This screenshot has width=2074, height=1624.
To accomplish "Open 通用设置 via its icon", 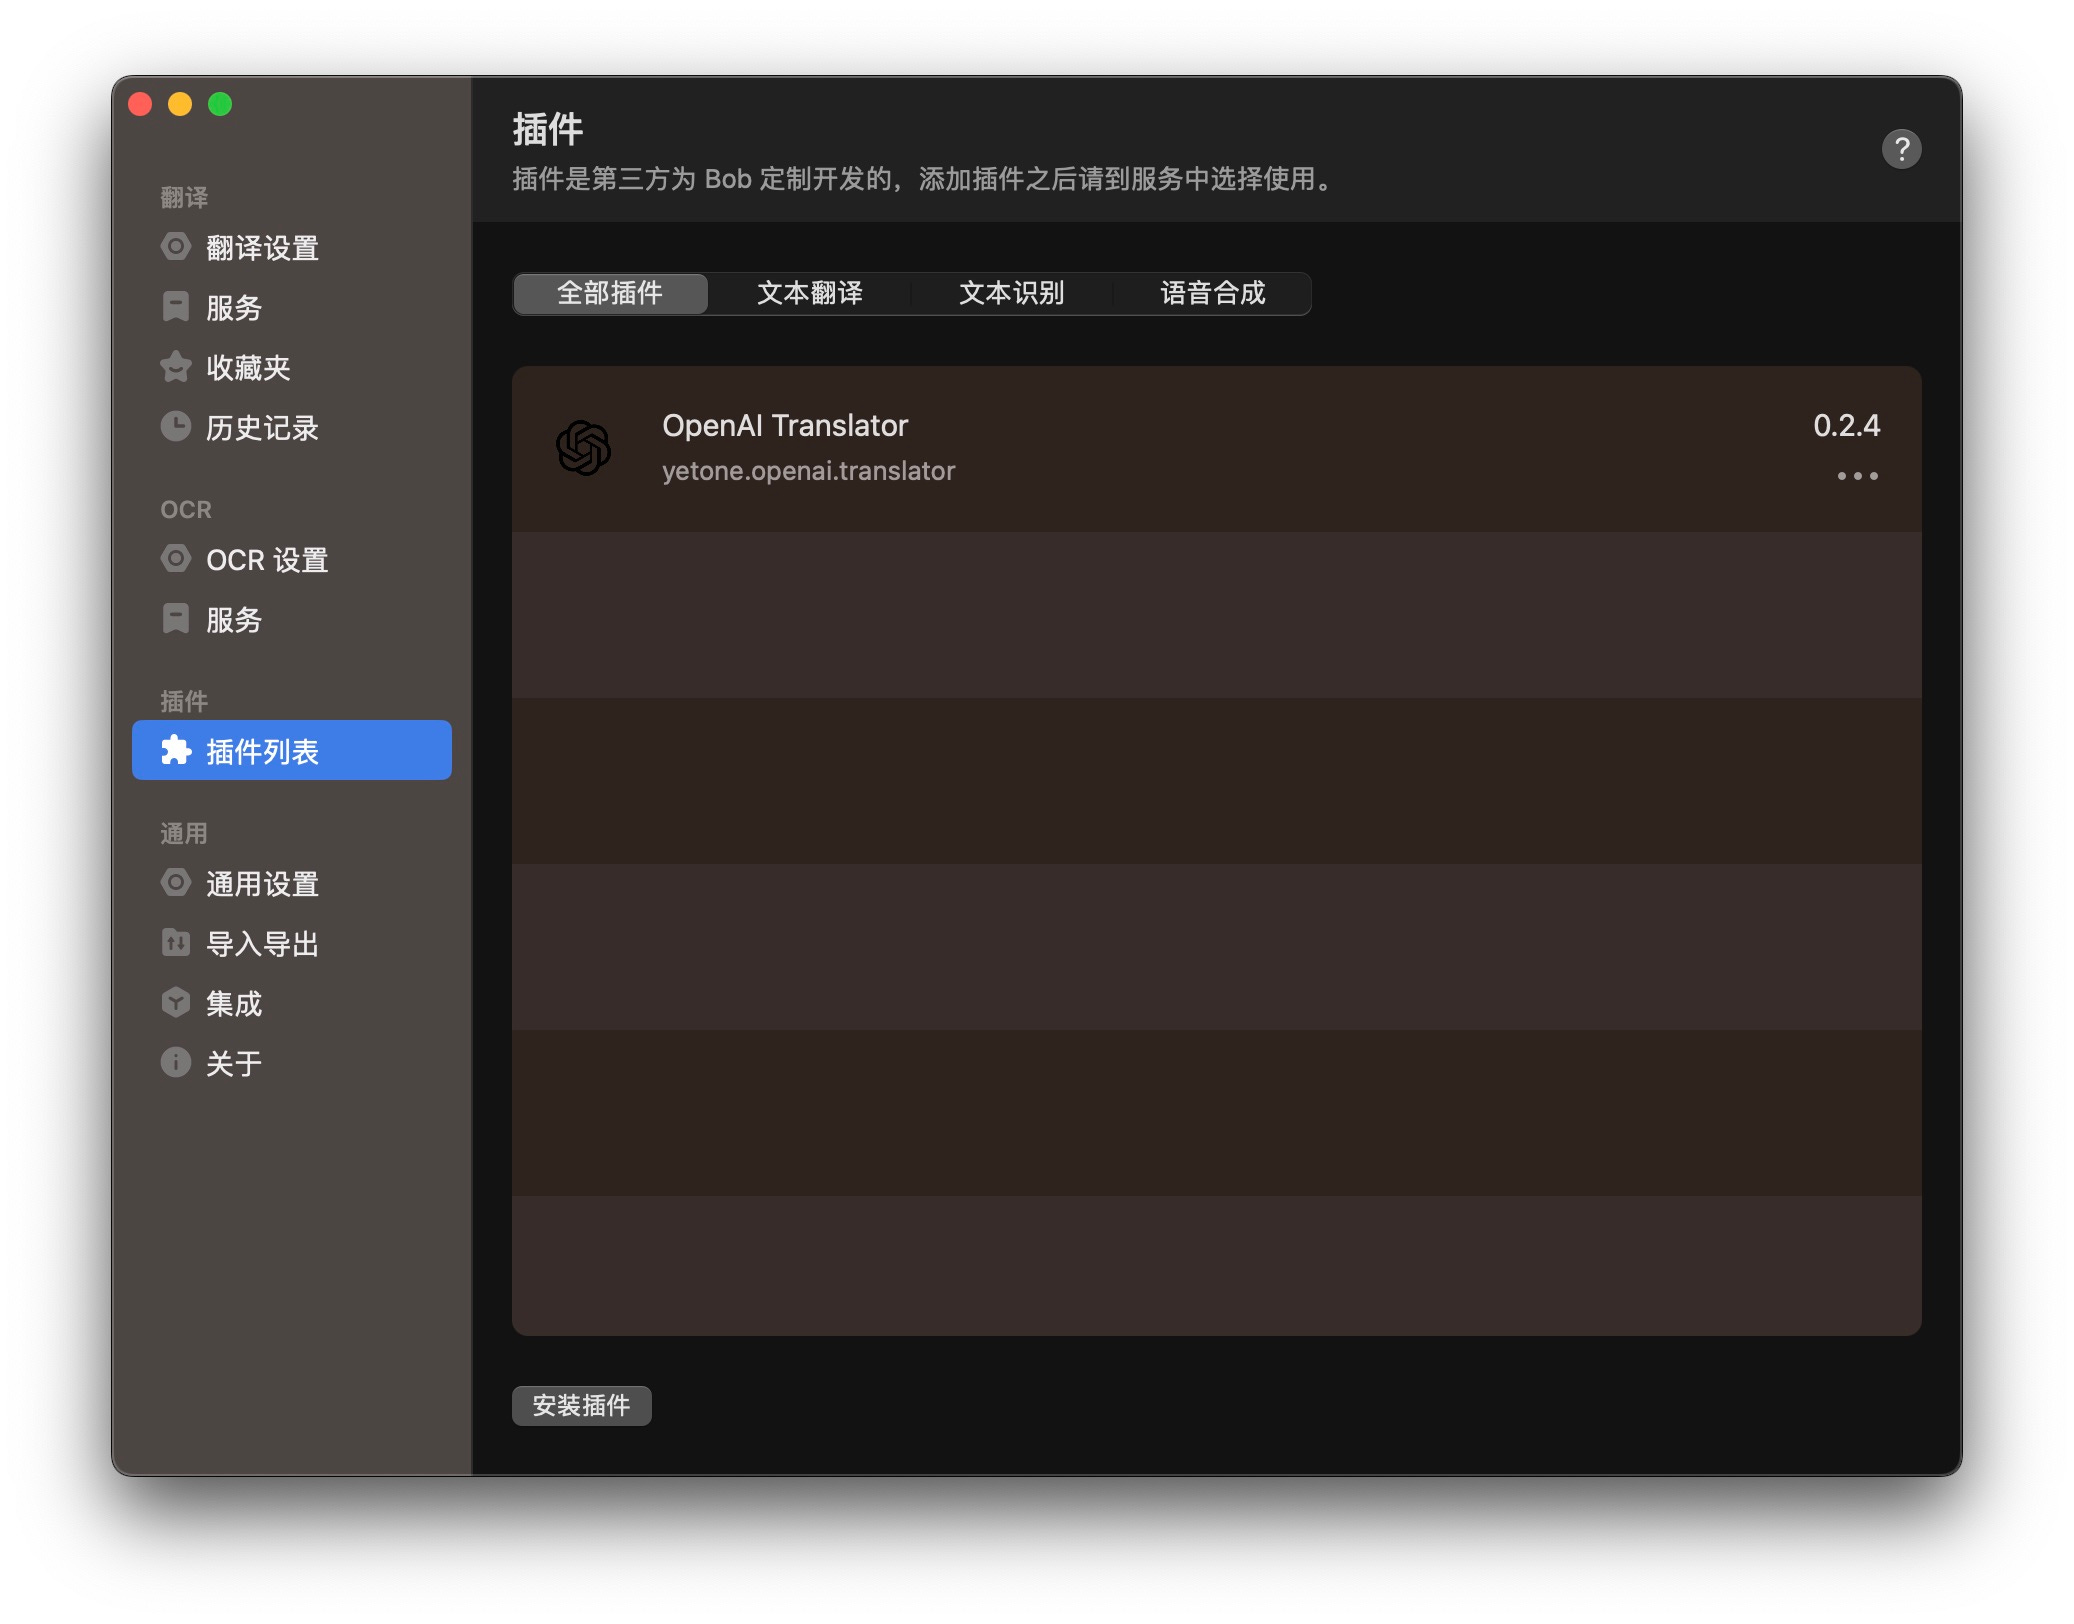I will [x=176, y=883].
